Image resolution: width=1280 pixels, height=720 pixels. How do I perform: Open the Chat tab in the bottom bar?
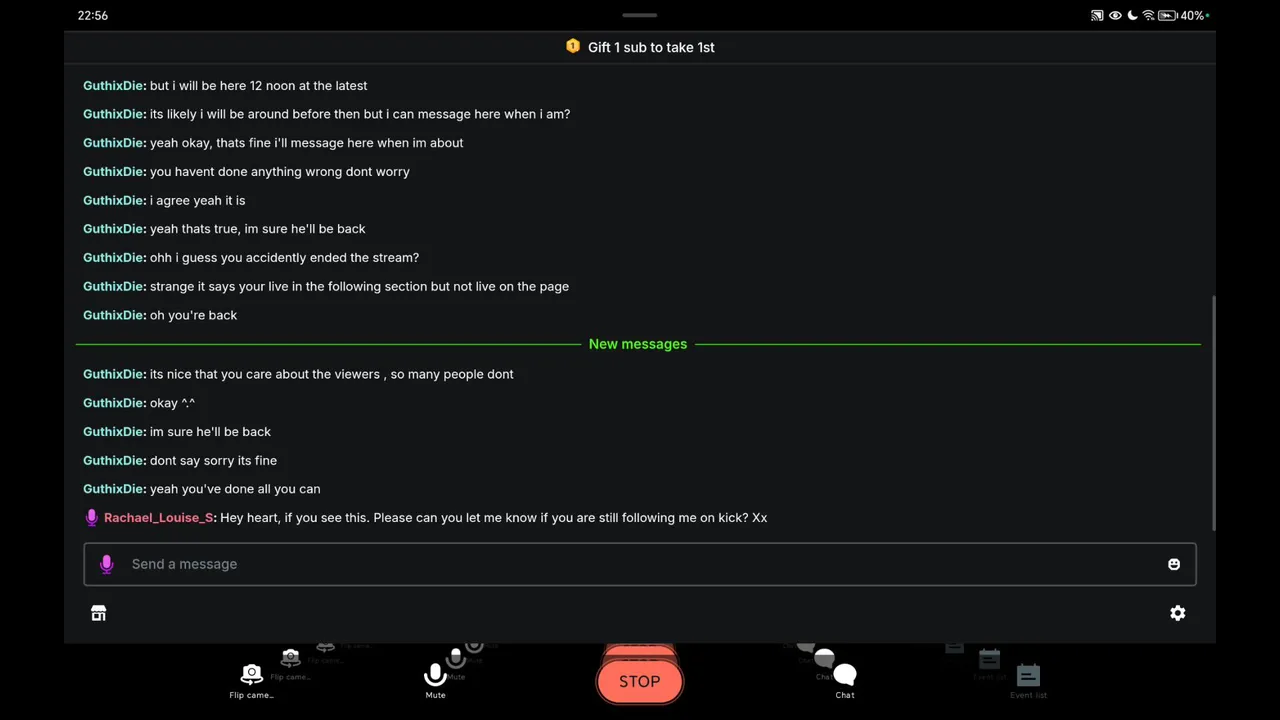(845, 680)
